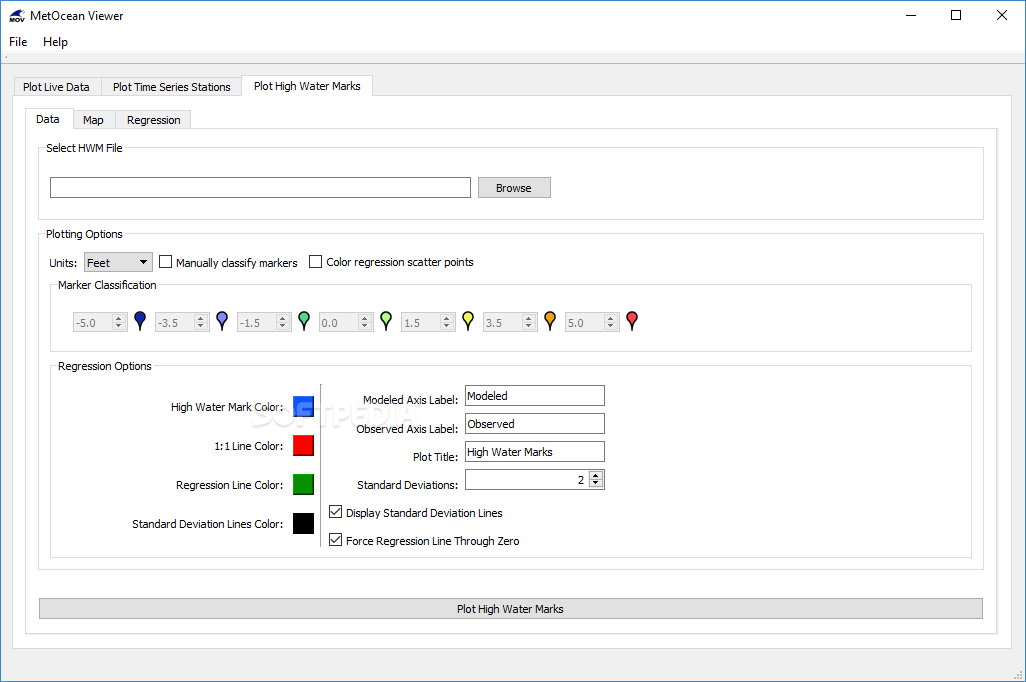Image resolution: width=1026 pixels, height=682 pixels.
Task: Click the light green 0.0 marker pin
Action: pyautogui.click(x=386, y=321)
